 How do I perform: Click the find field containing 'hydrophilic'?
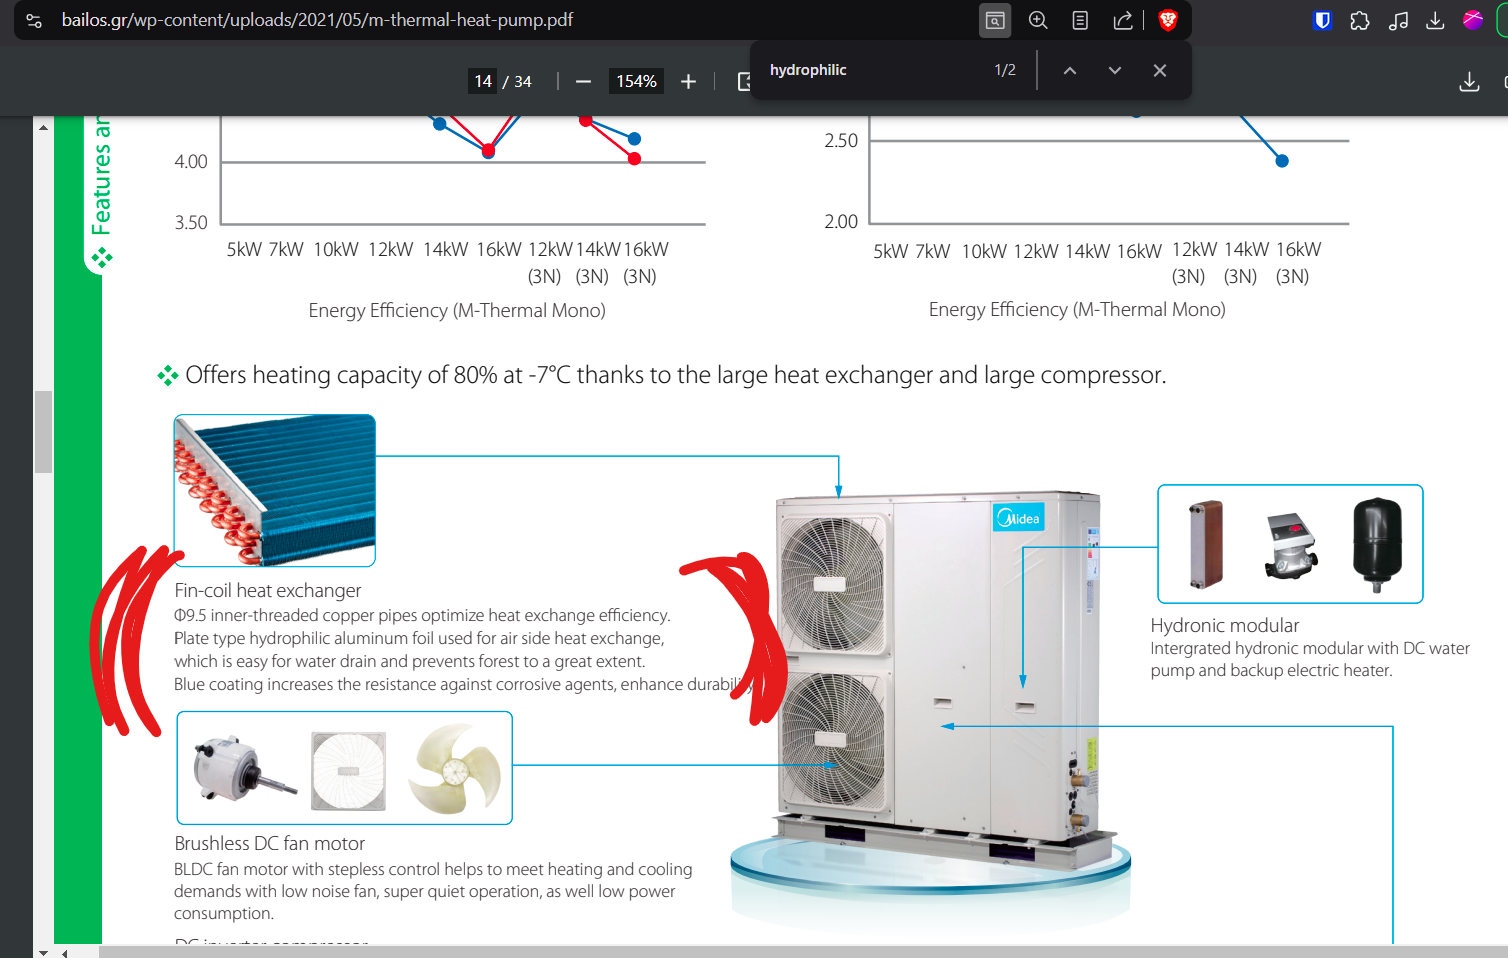tap(870, 70)
